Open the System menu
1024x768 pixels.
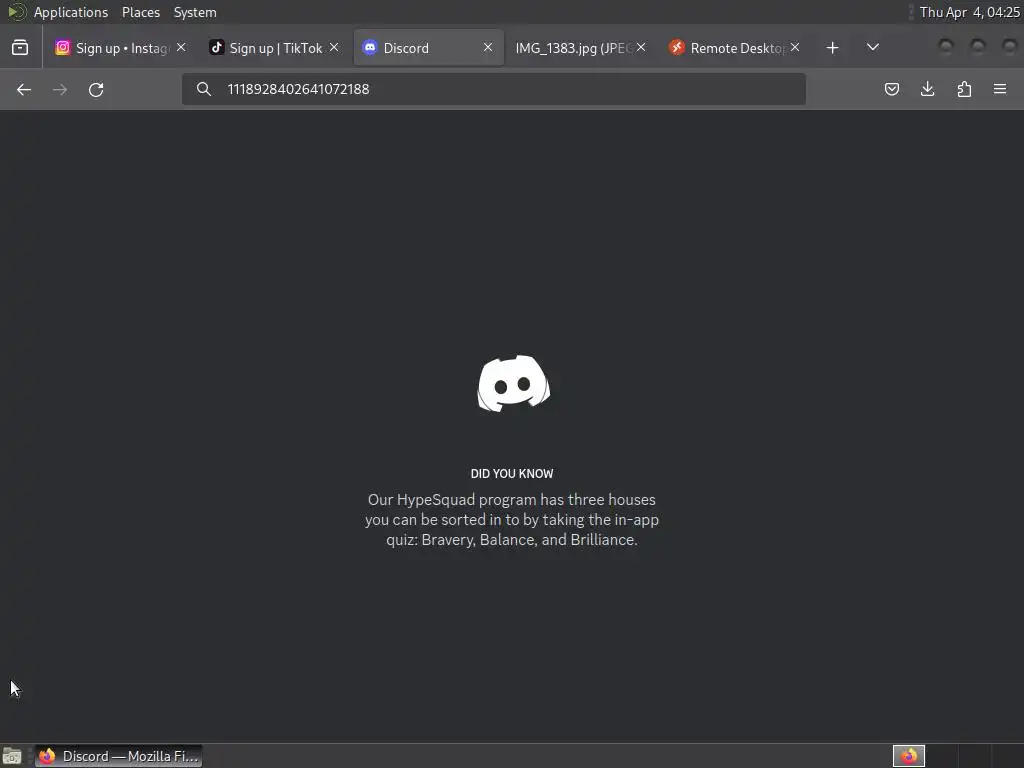[x=195, y=12]
